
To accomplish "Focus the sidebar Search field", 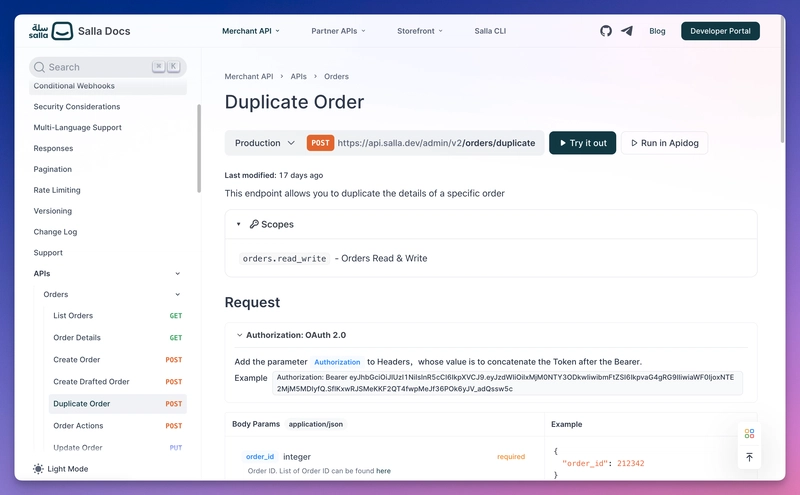I will pyautogui.click(x=108, y=67).
